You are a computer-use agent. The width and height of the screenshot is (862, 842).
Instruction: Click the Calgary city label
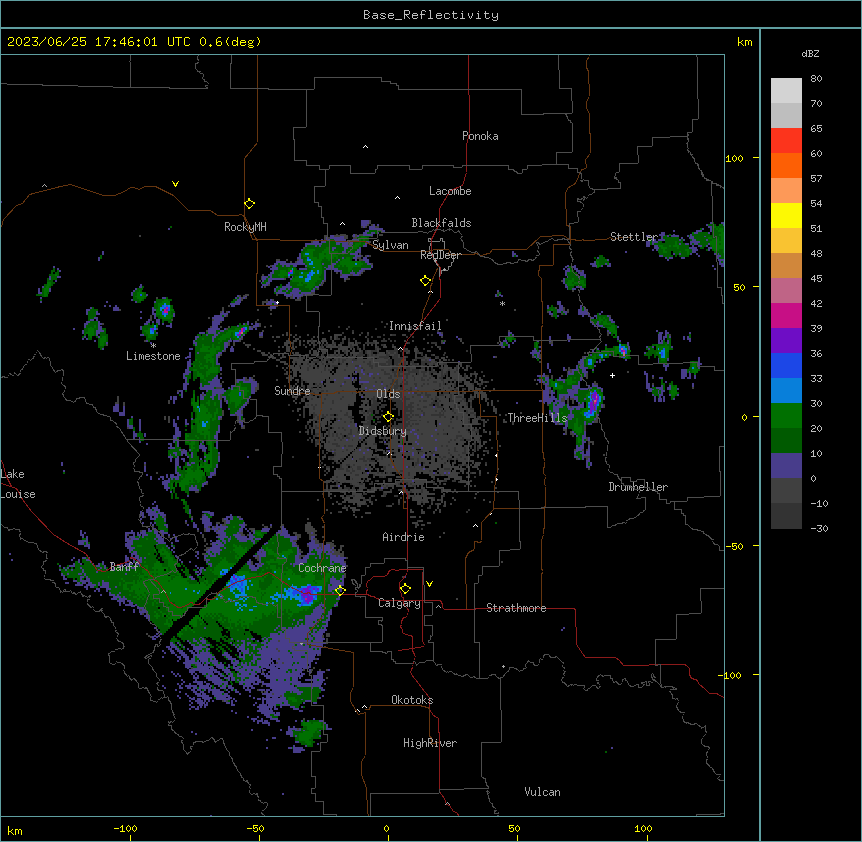click(x=399, y=603)
